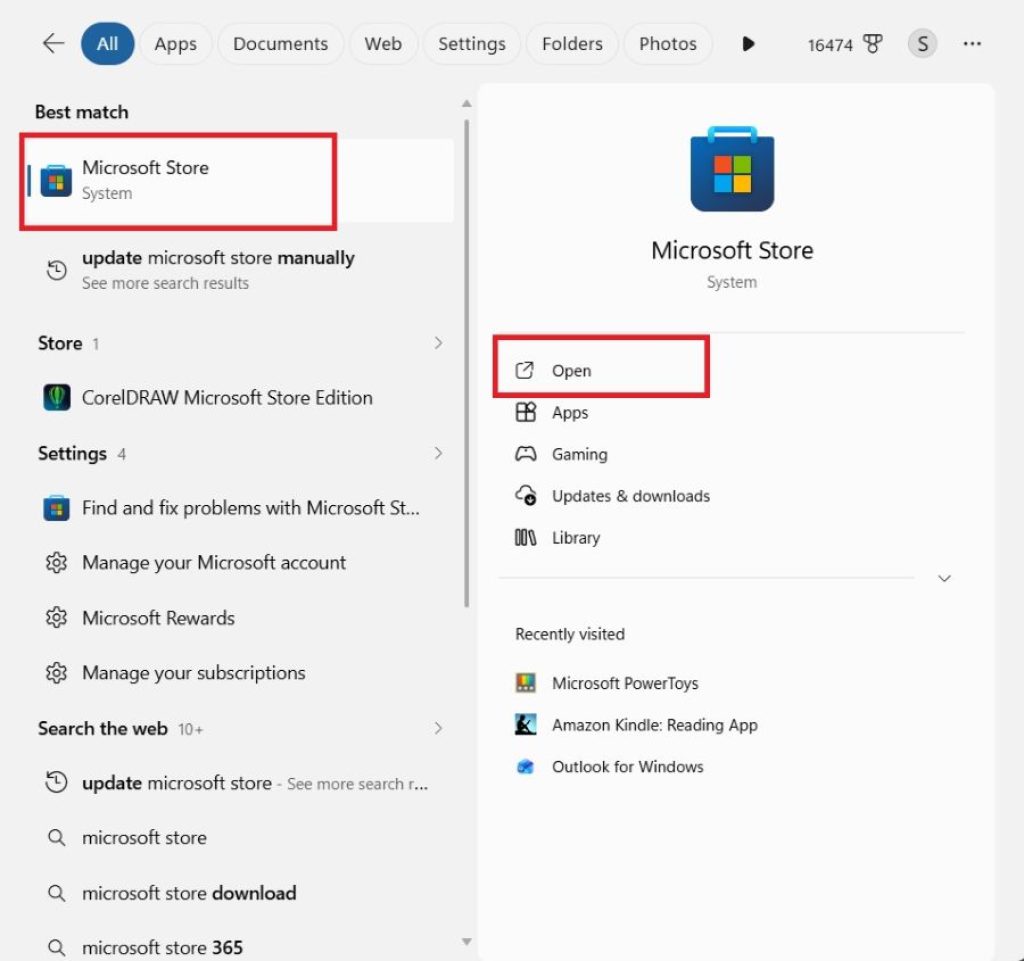The width and height of the screenshot is (1024, 961).
Task: Click the Library books icon
Action: [x=526, y=537]
